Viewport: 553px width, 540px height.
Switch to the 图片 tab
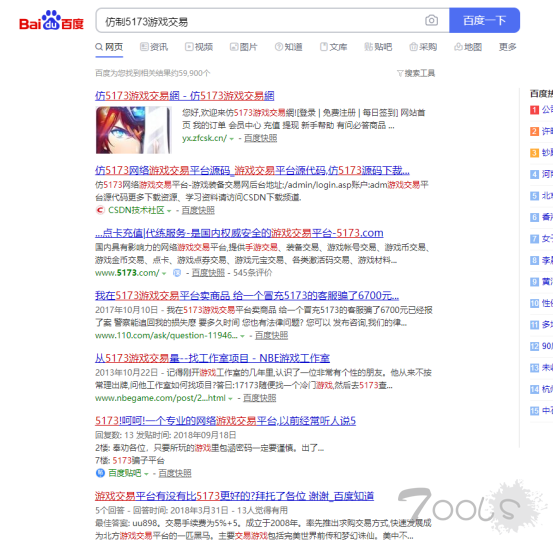[243, 47]
